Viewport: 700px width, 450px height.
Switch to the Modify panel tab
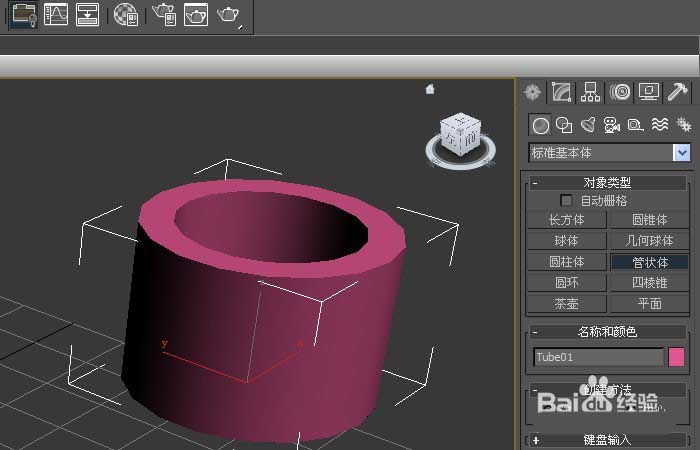pyautogui.click(x=561, y=93)
